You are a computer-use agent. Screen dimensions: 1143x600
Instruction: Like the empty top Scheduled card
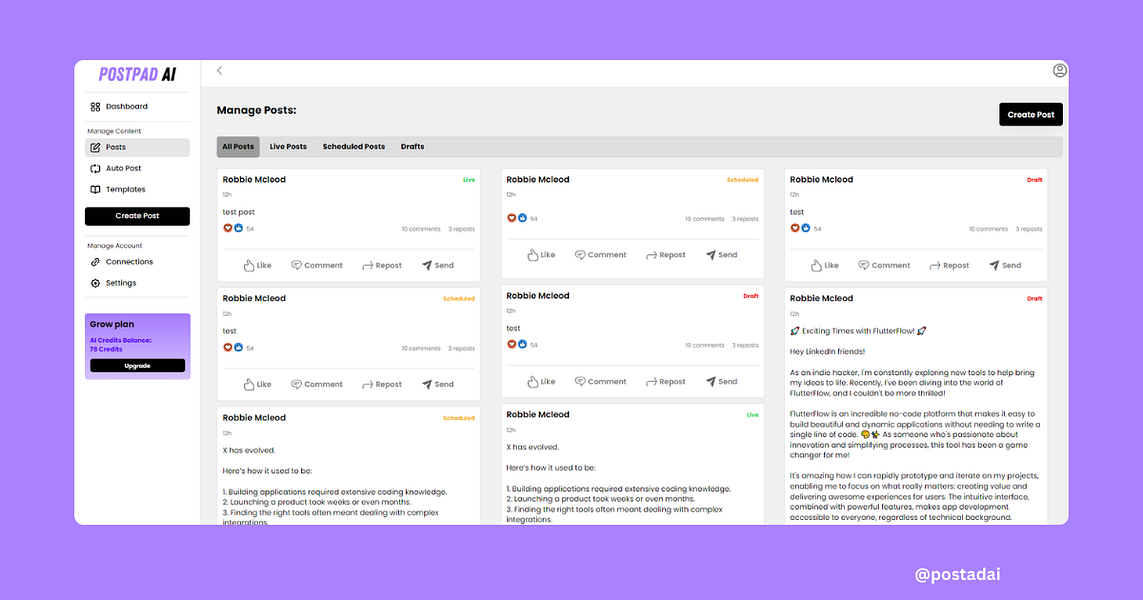541,255
